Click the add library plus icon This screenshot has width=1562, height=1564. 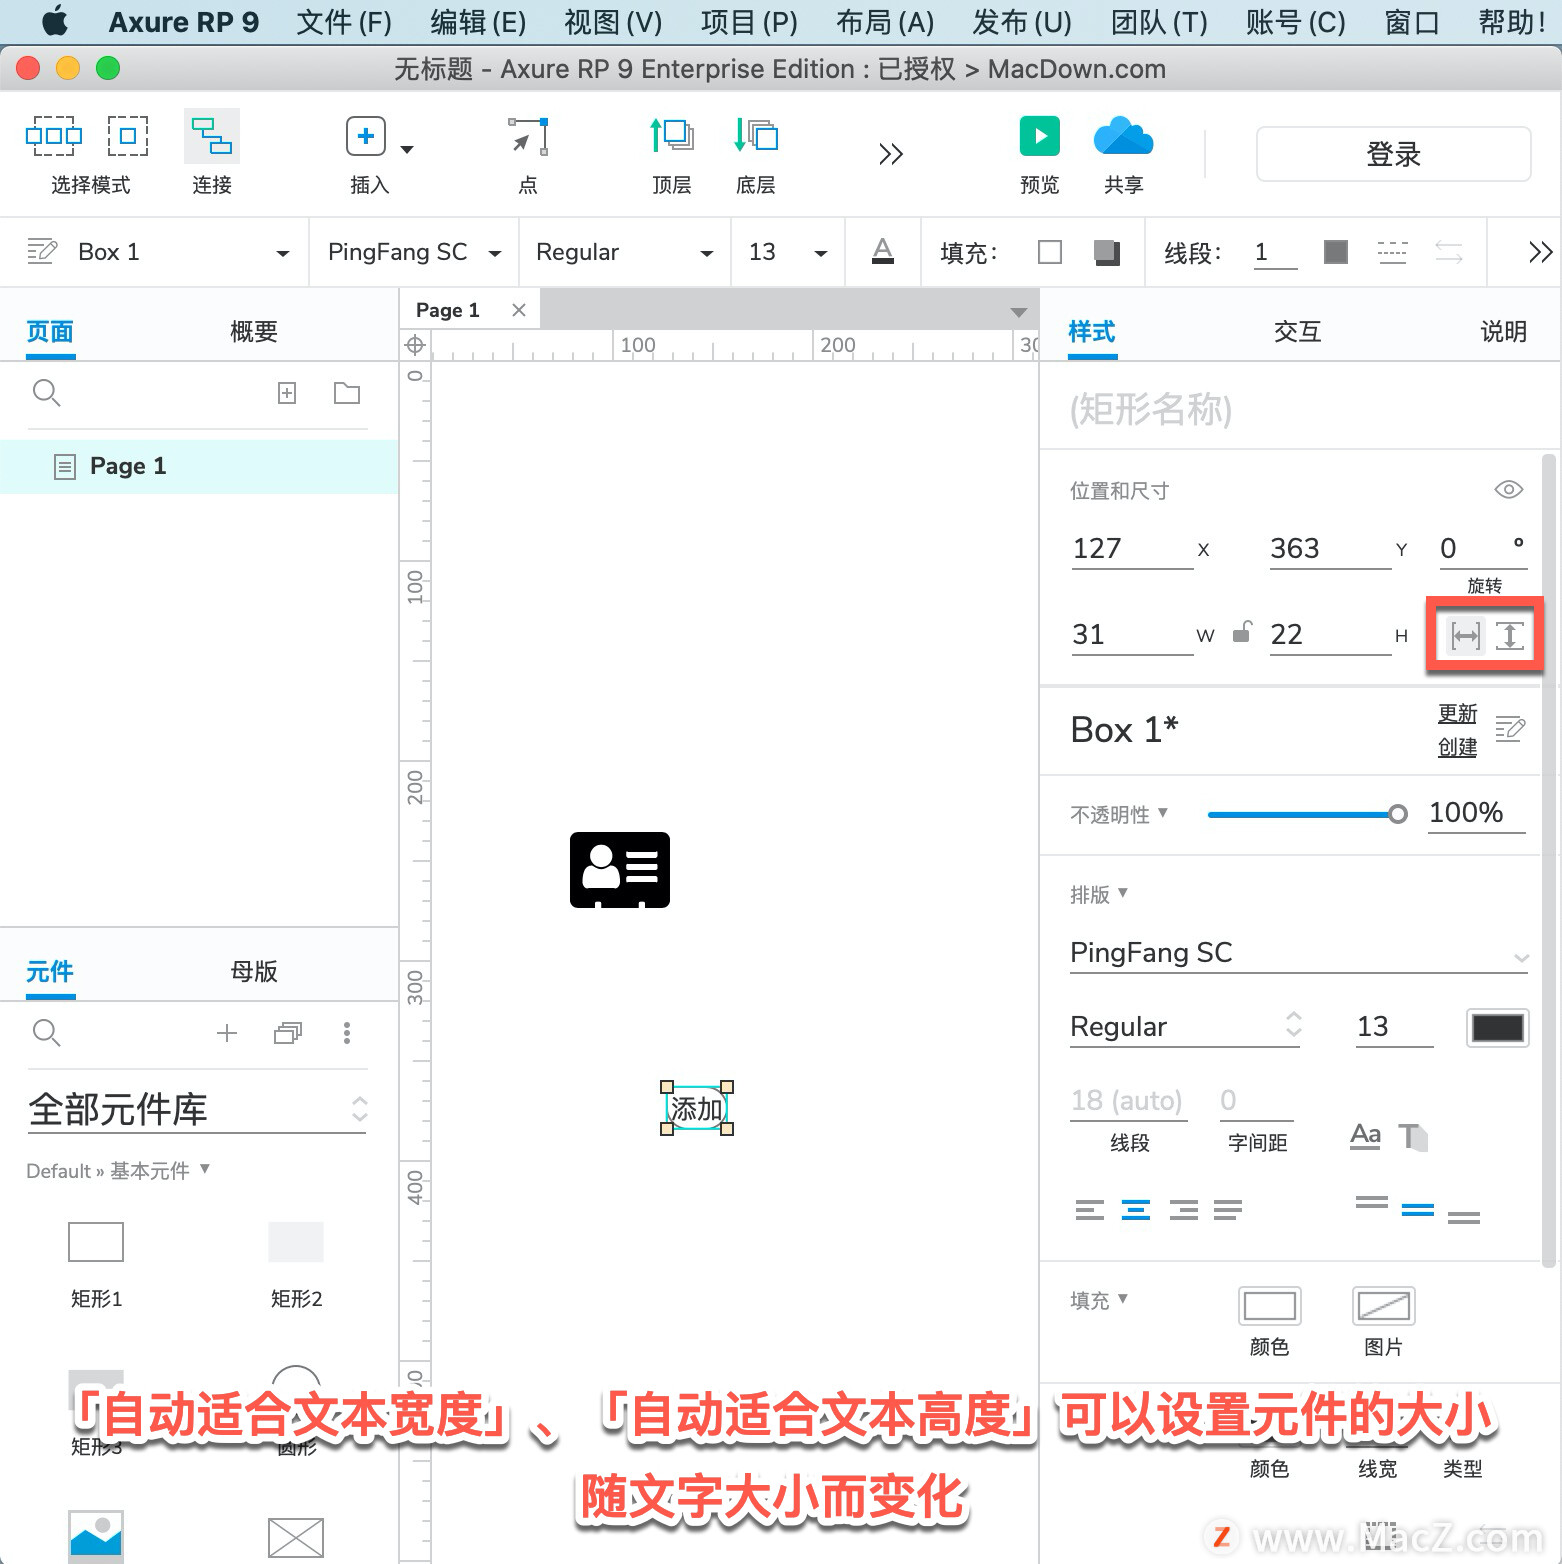point(227,1033)
